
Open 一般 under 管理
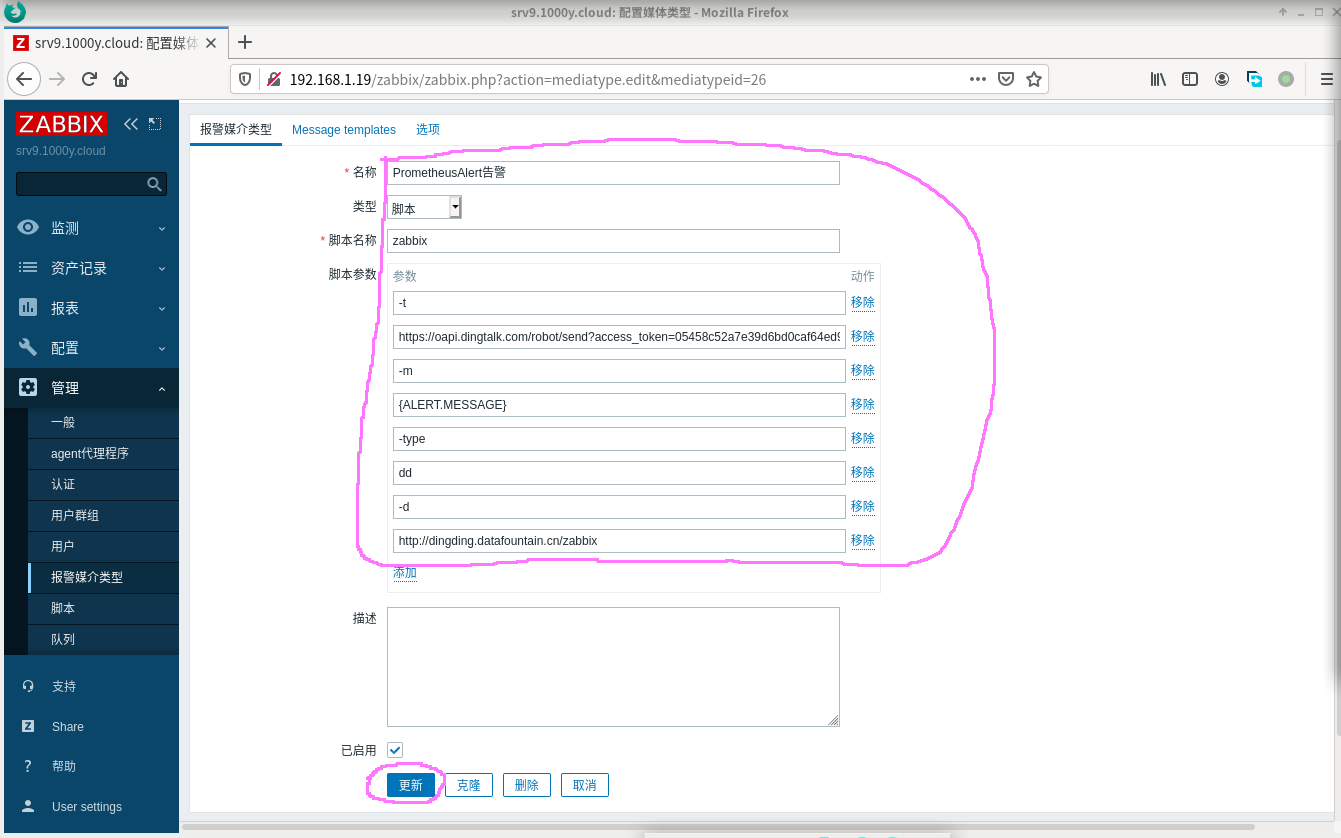click(x=103, y=423)
